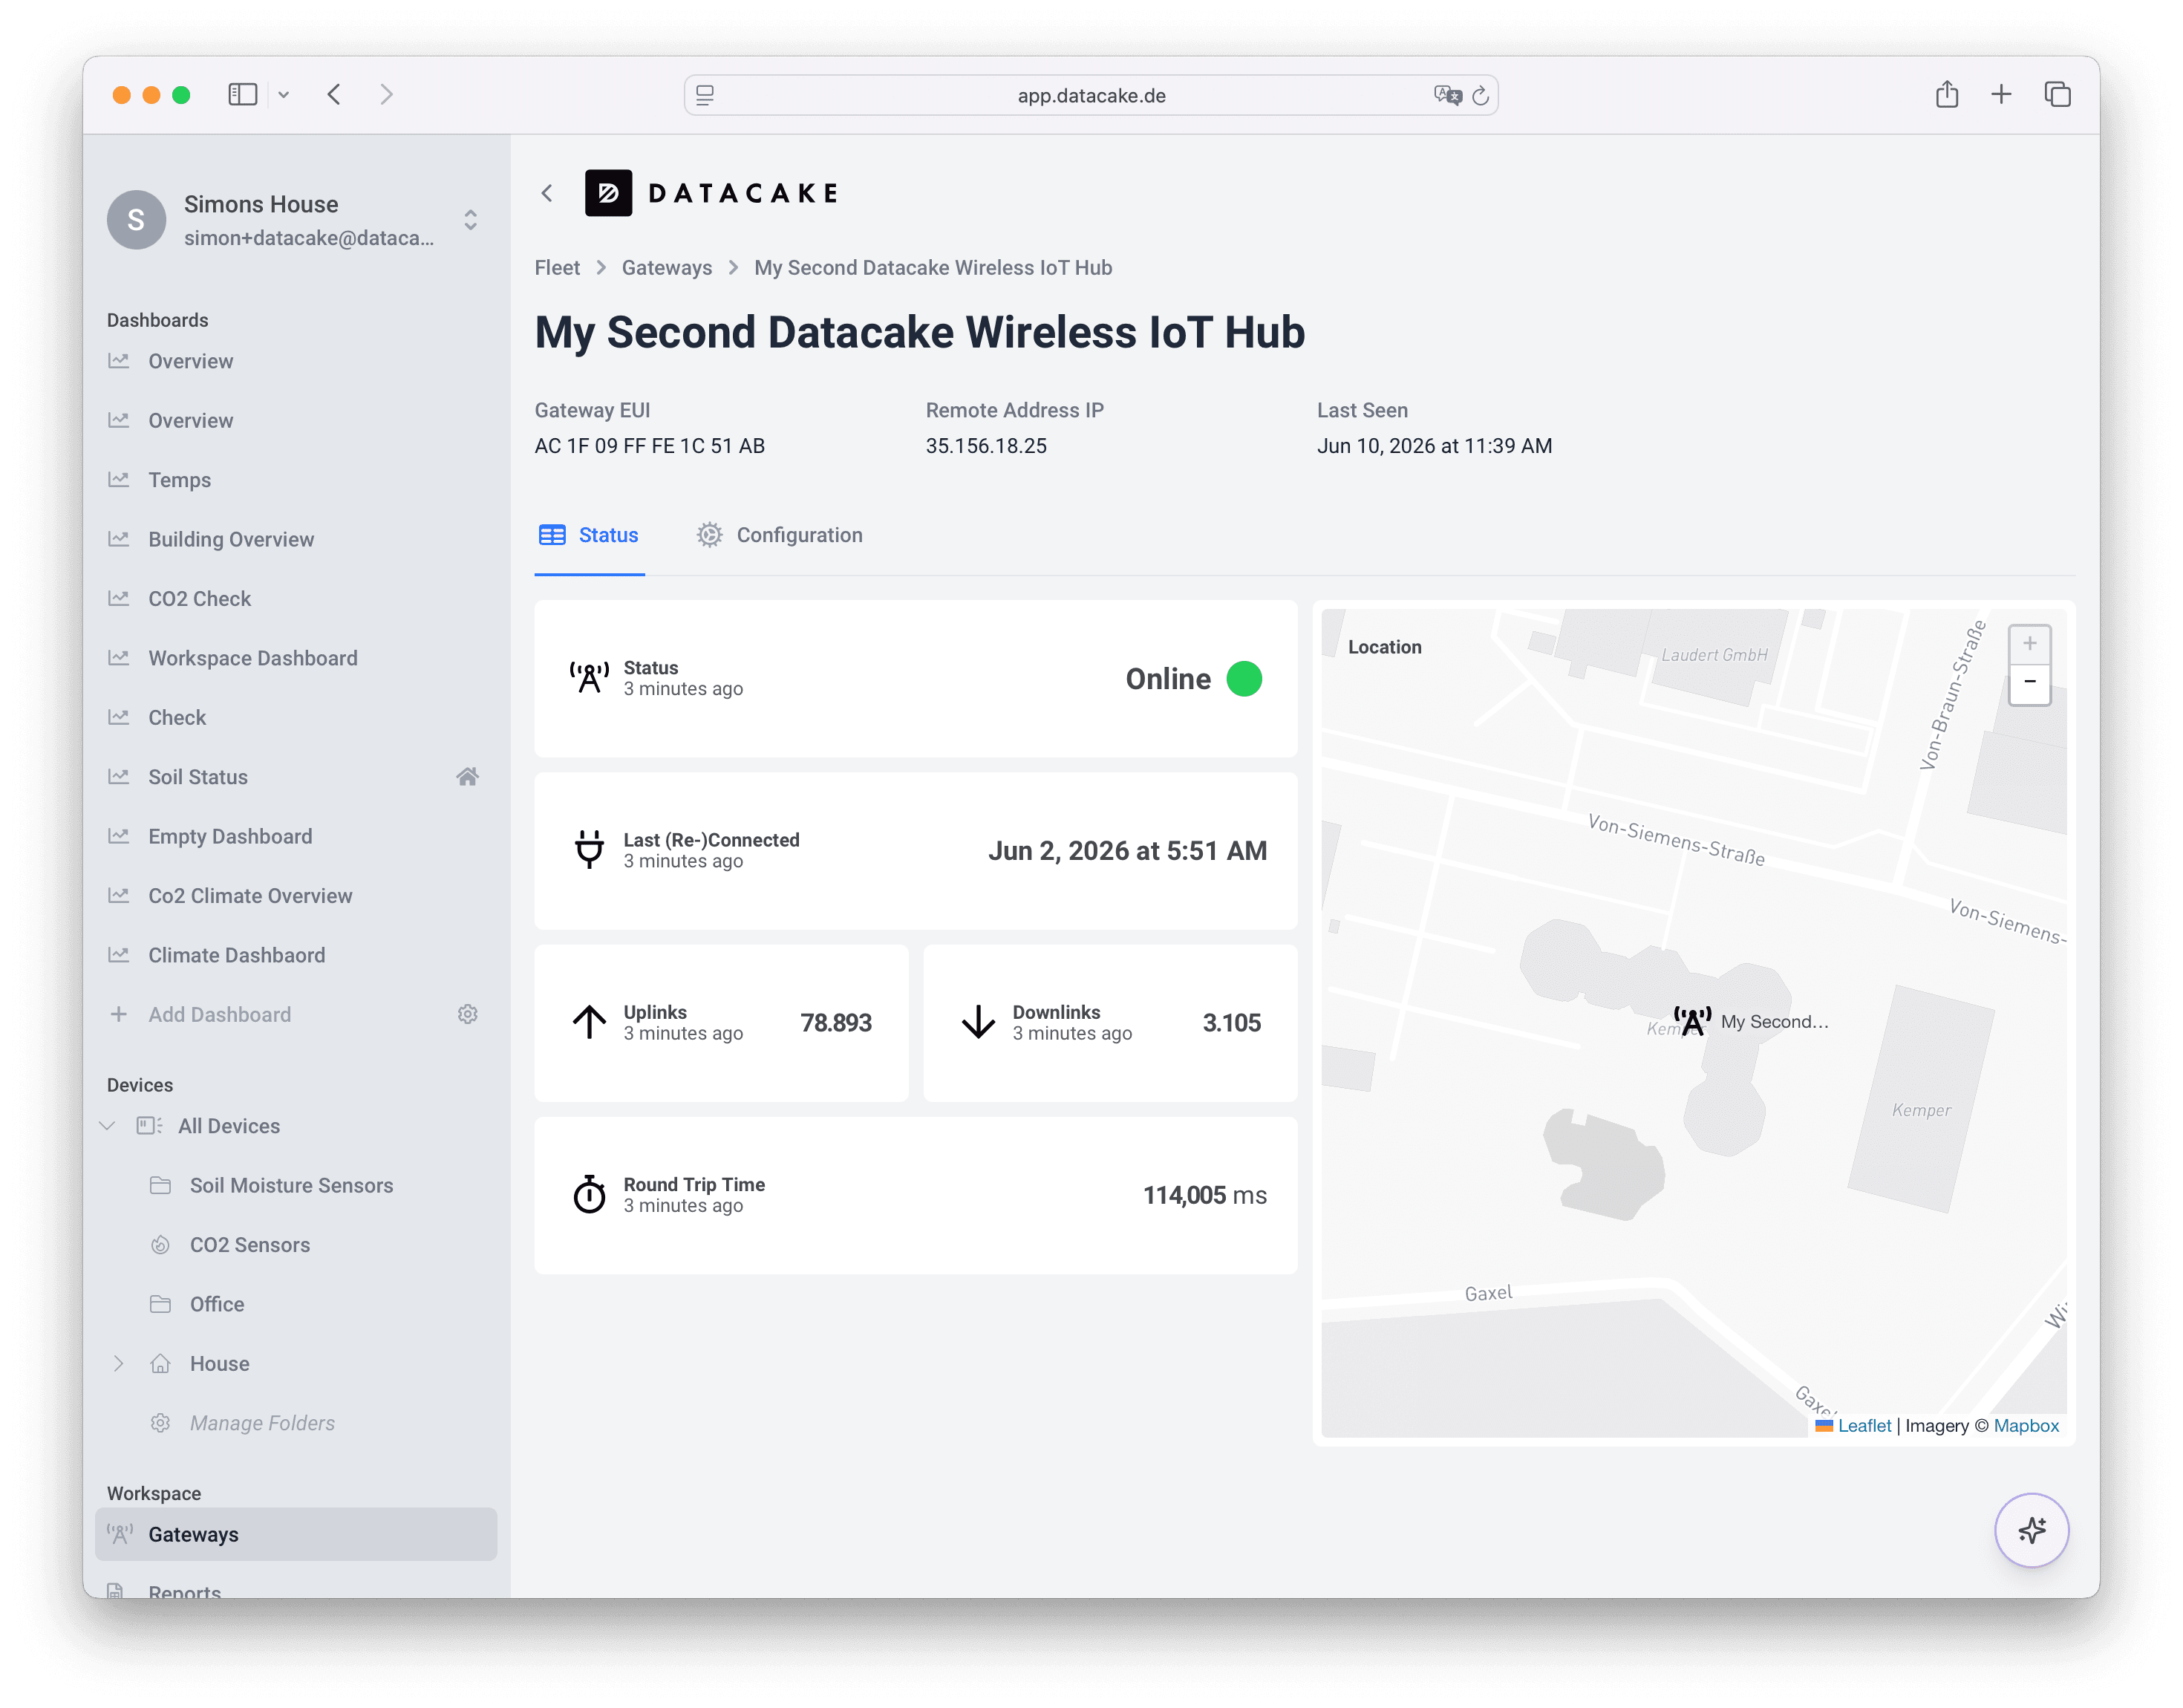This screenshot has width=2183, height=1708.
Task: Click the Round Trip Time value 114,005 ms
Action: point(1204,1195)
